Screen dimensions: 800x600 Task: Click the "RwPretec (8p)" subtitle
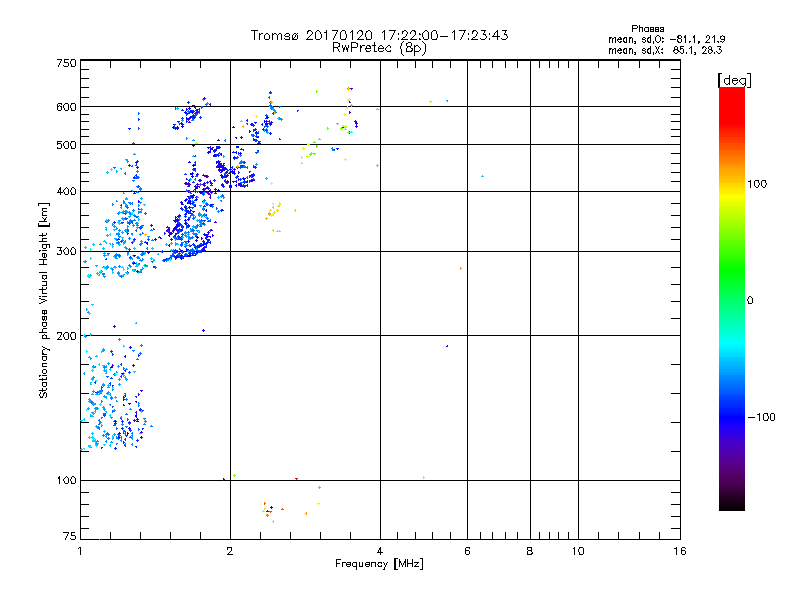coord(379,48)
